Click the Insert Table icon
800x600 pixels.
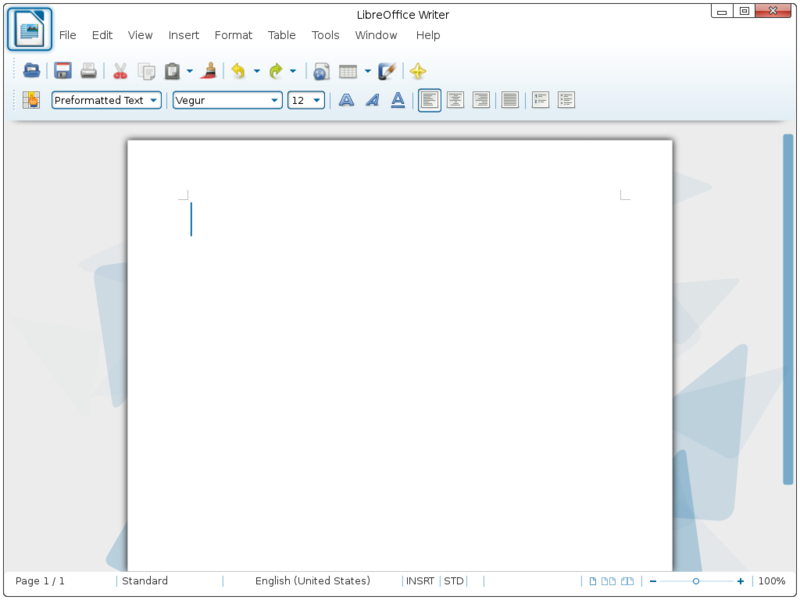click(348, 71)
